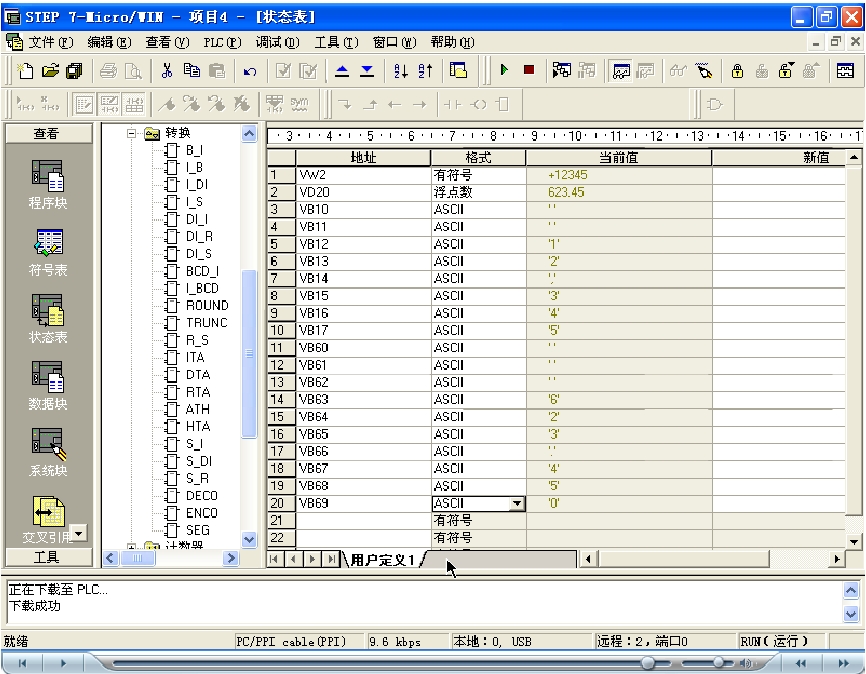Force value using the closed padlock icon

pos(737,71)
